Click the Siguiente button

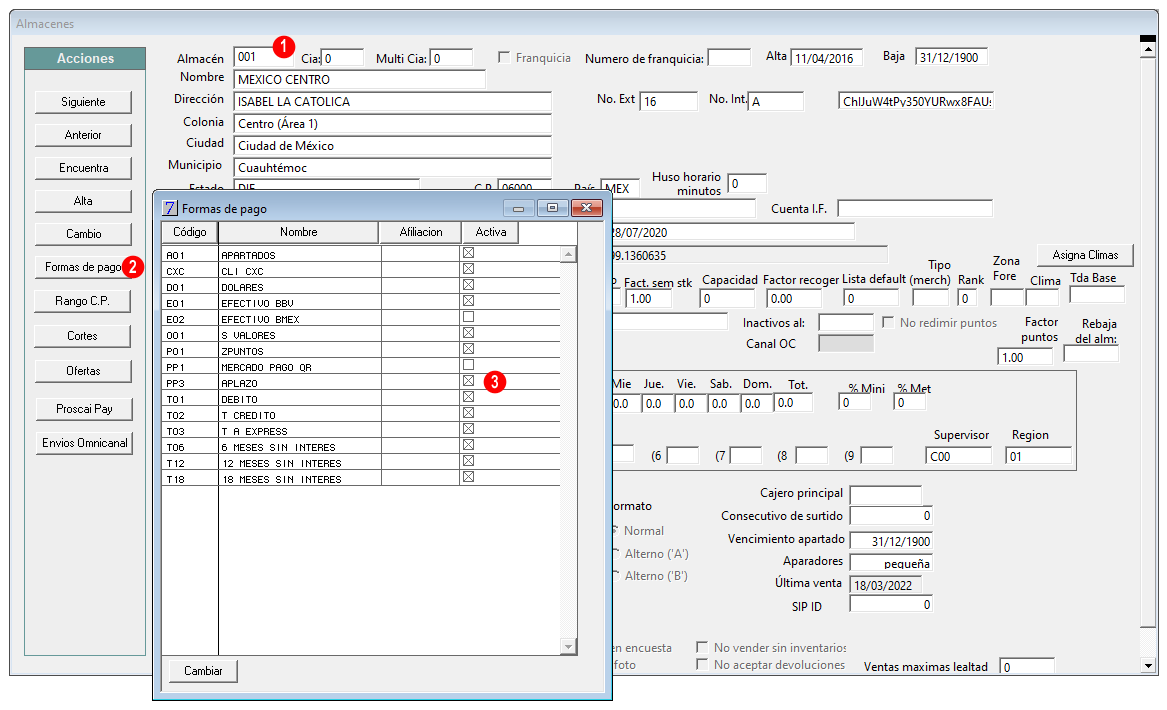coord(83,102)
